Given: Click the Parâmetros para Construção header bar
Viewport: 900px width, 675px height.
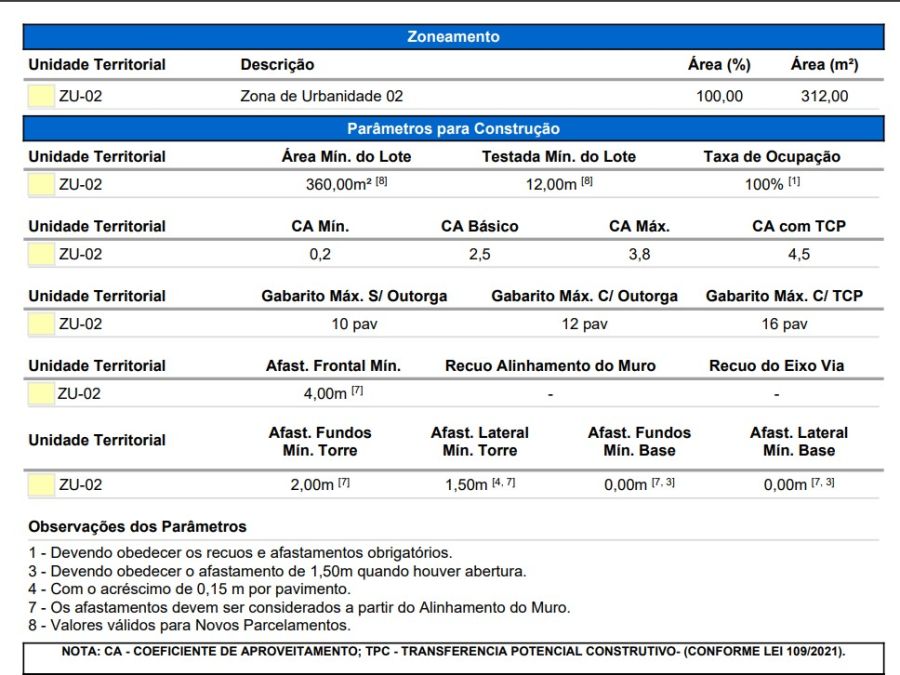Looking at the screenshot, I should tap(453, 129).
